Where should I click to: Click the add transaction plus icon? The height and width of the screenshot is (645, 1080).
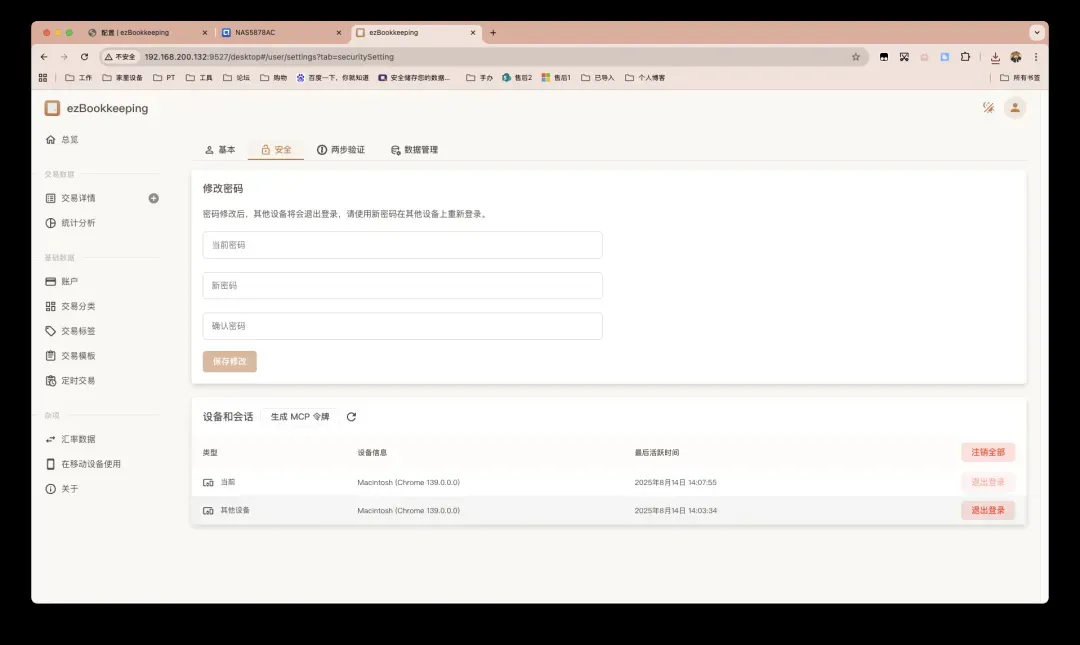click(x=154, y=198)
